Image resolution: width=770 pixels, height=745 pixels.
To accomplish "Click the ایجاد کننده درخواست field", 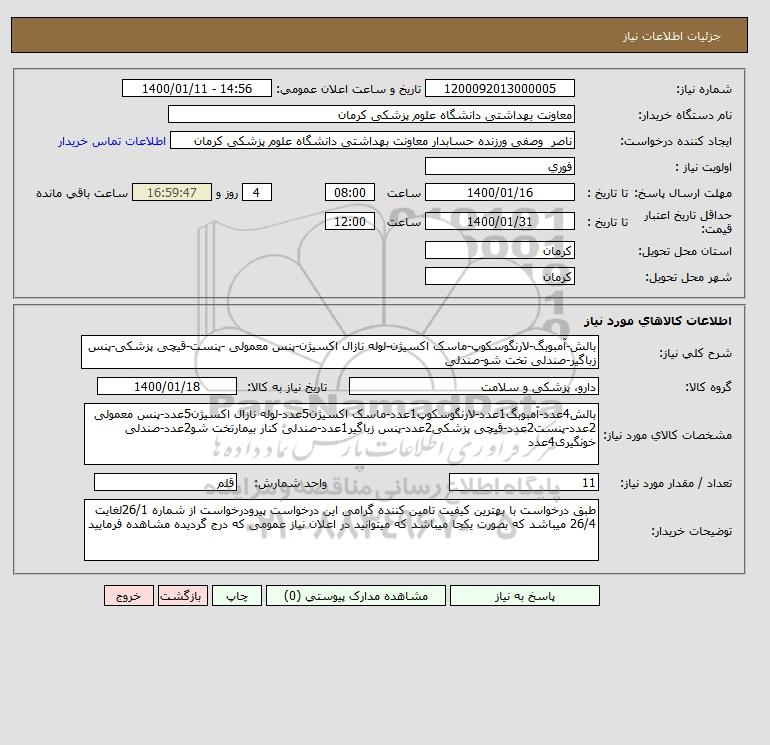I will (x=372, y=140).
